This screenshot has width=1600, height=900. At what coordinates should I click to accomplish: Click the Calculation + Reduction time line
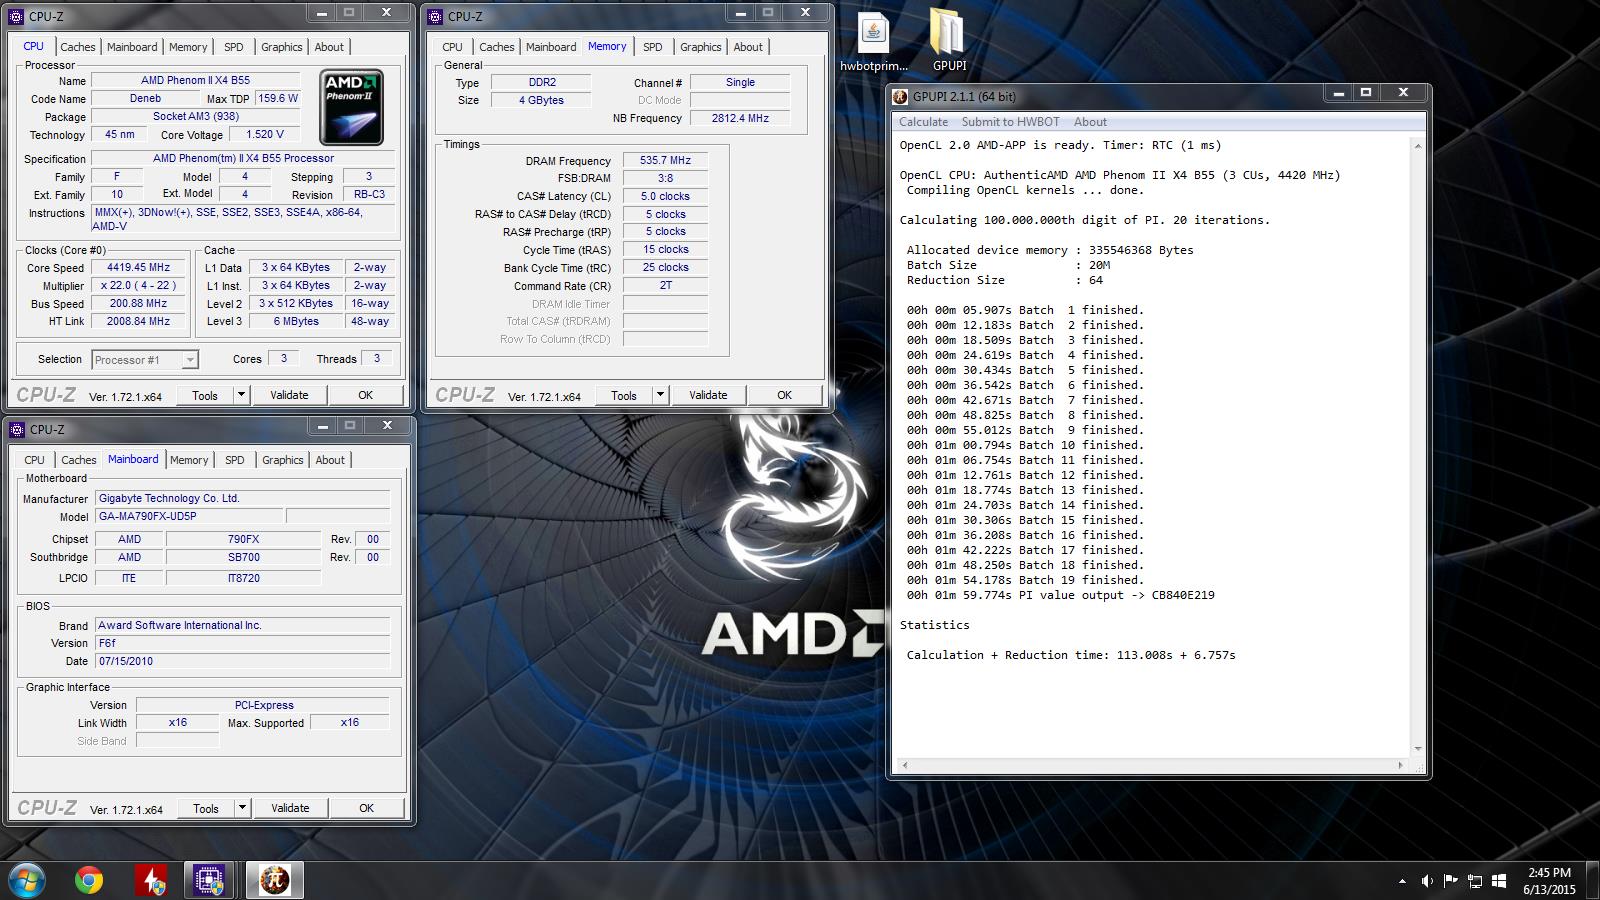click(x=1071, y=655)
